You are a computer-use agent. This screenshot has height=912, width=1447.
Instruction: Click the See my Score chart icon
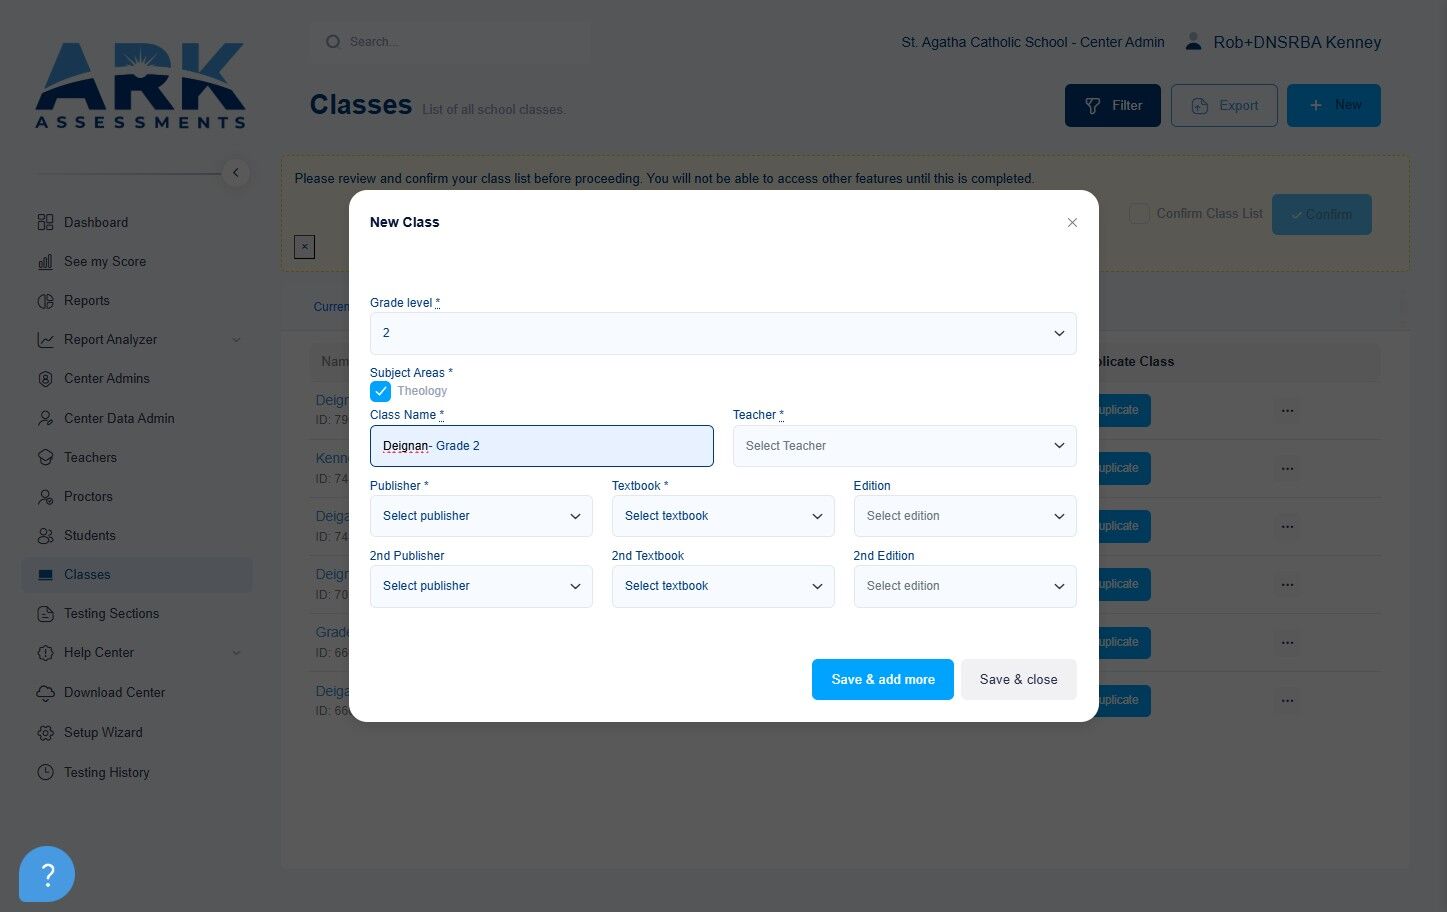[x=45, y=261]
